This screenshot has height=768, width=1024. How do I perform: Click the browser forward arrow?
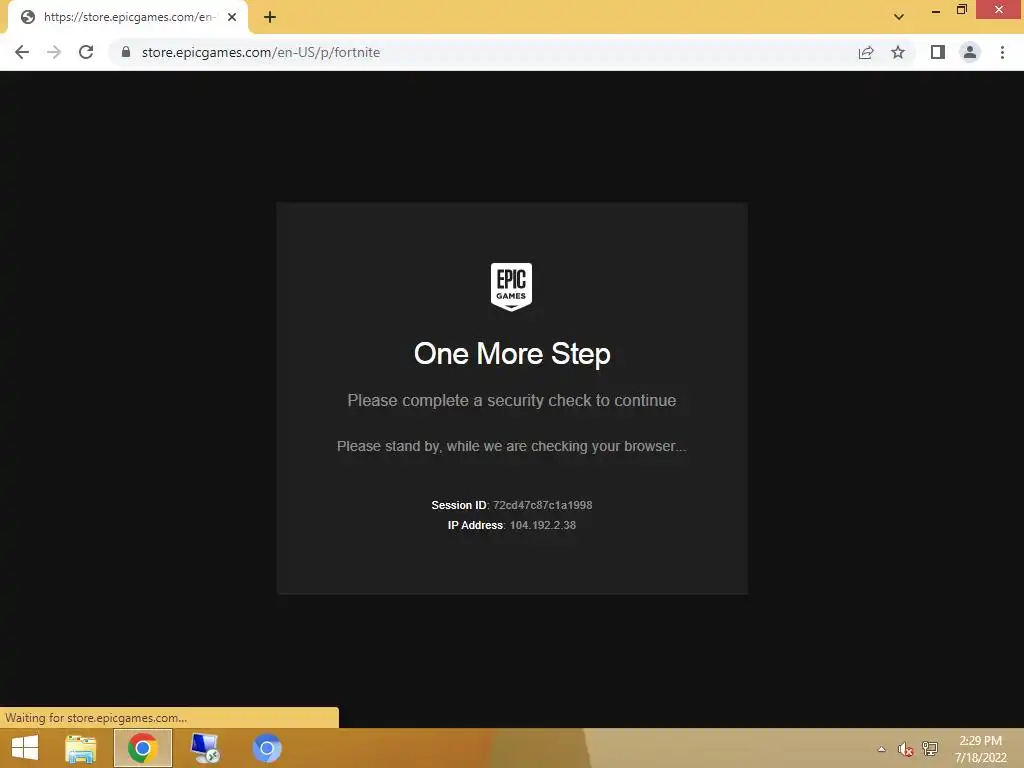coord(54,52)
